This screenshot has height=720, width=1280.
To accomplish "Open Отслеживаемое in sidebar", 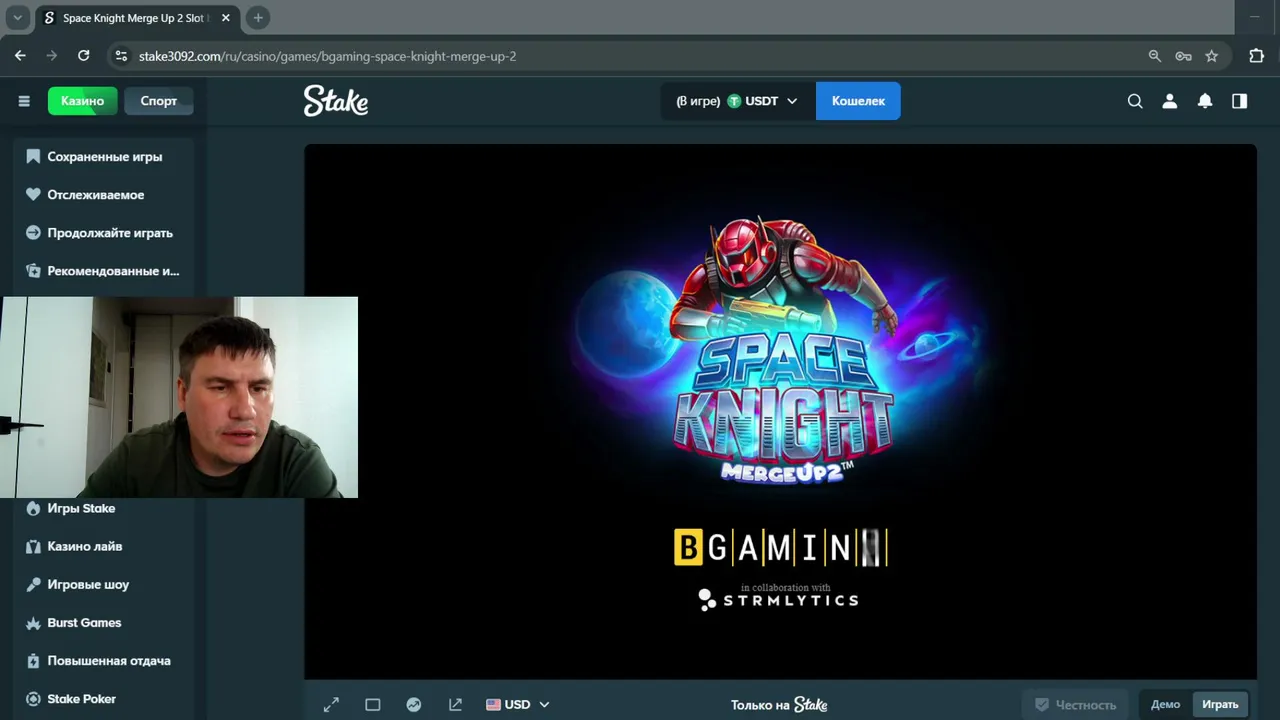I will pos(104,195).
